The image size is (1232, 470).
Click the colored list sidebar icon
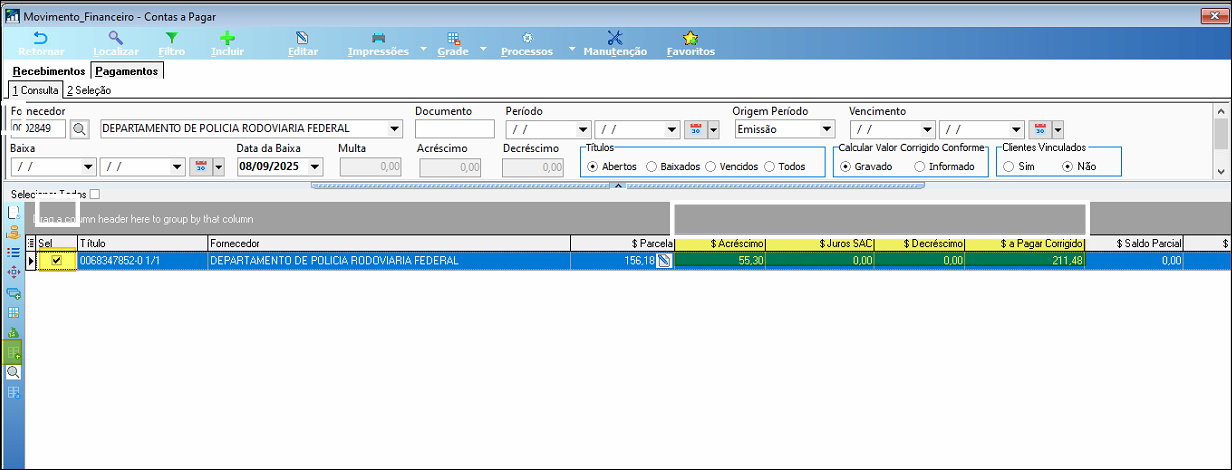pyautogui.click(x=14, y=252)
